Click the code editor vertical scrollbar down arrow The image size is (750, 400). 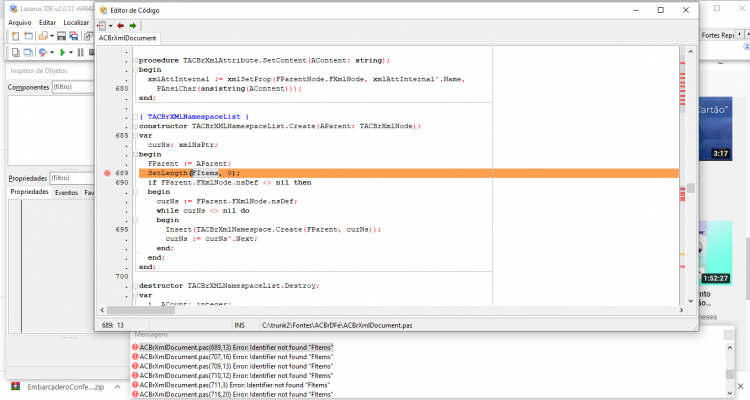691,301
